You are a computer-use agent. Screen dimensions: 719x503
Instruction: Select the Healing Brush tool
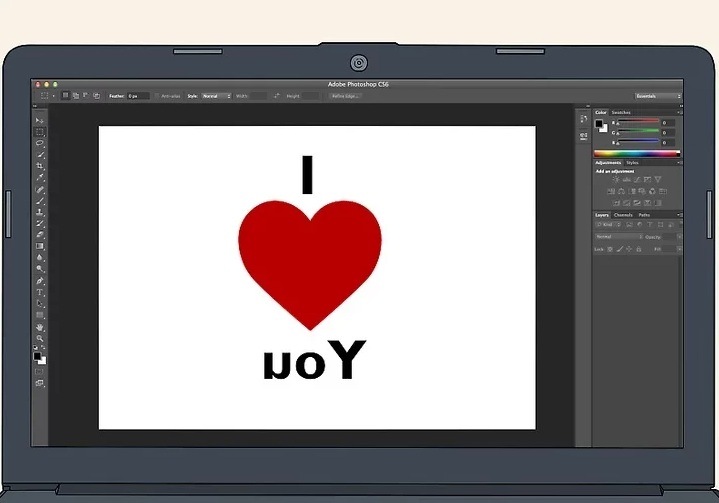pyautogui.click(x=39, y=189)
